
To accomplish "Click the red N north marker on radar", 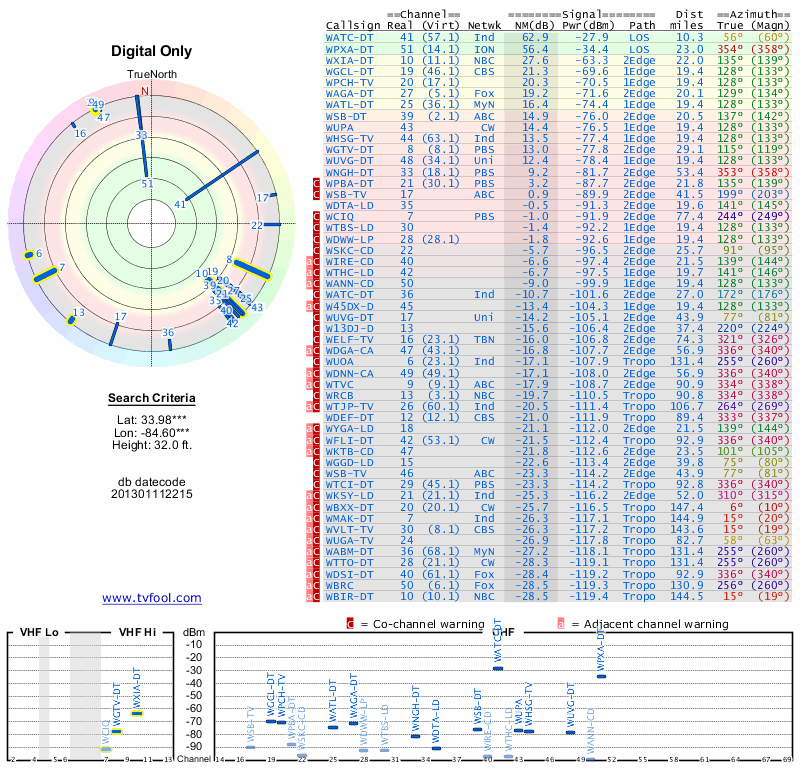I will tap(145, 91).
